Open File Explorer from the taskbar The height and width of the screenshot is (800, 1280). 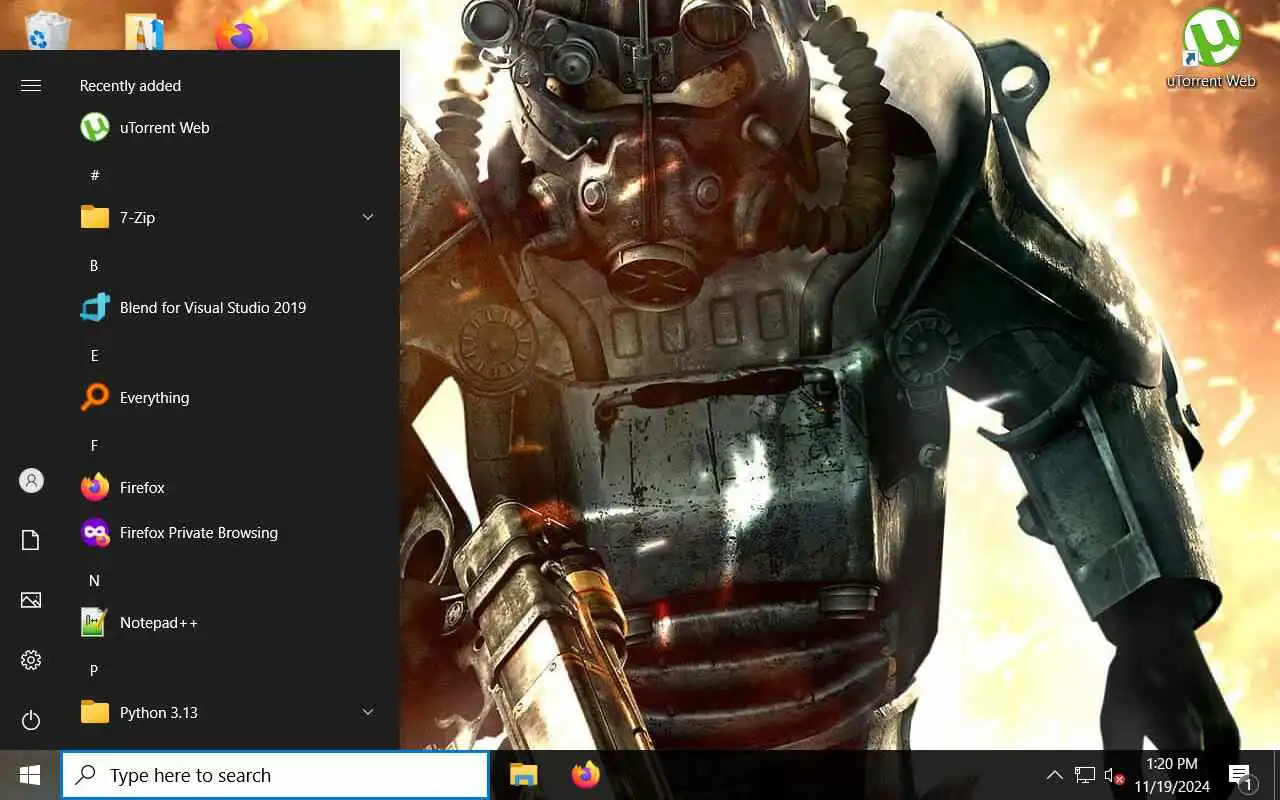pos(524,775)
